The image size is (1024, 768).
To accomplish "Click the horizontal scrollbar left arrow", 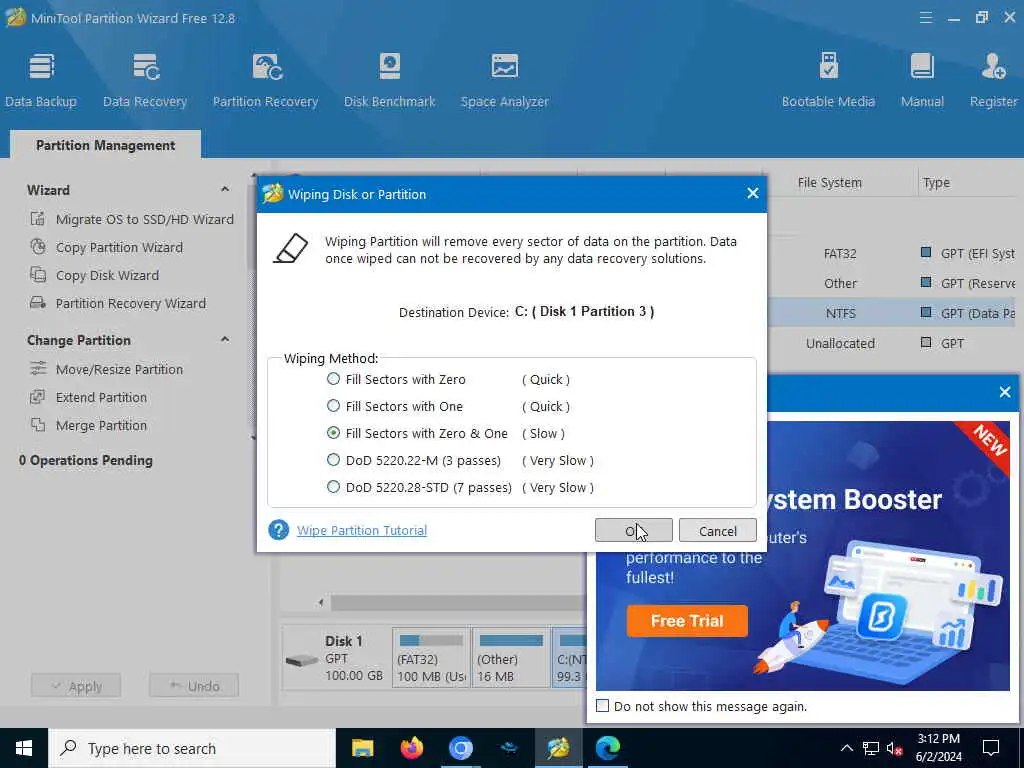I will pyautogui.click(x=321, y=602).
